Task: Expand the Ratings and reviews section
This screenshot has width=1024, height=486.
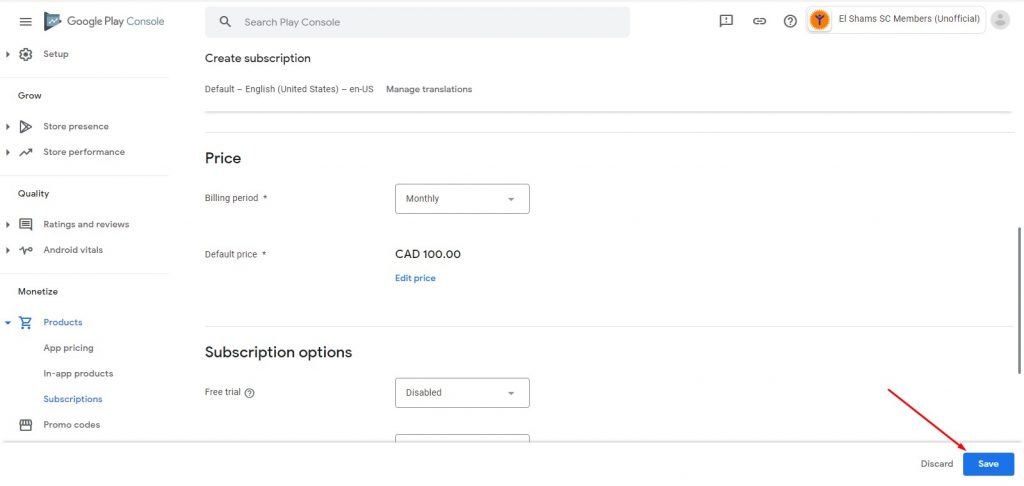Action: pyautogui.click(x=8, y=225)
